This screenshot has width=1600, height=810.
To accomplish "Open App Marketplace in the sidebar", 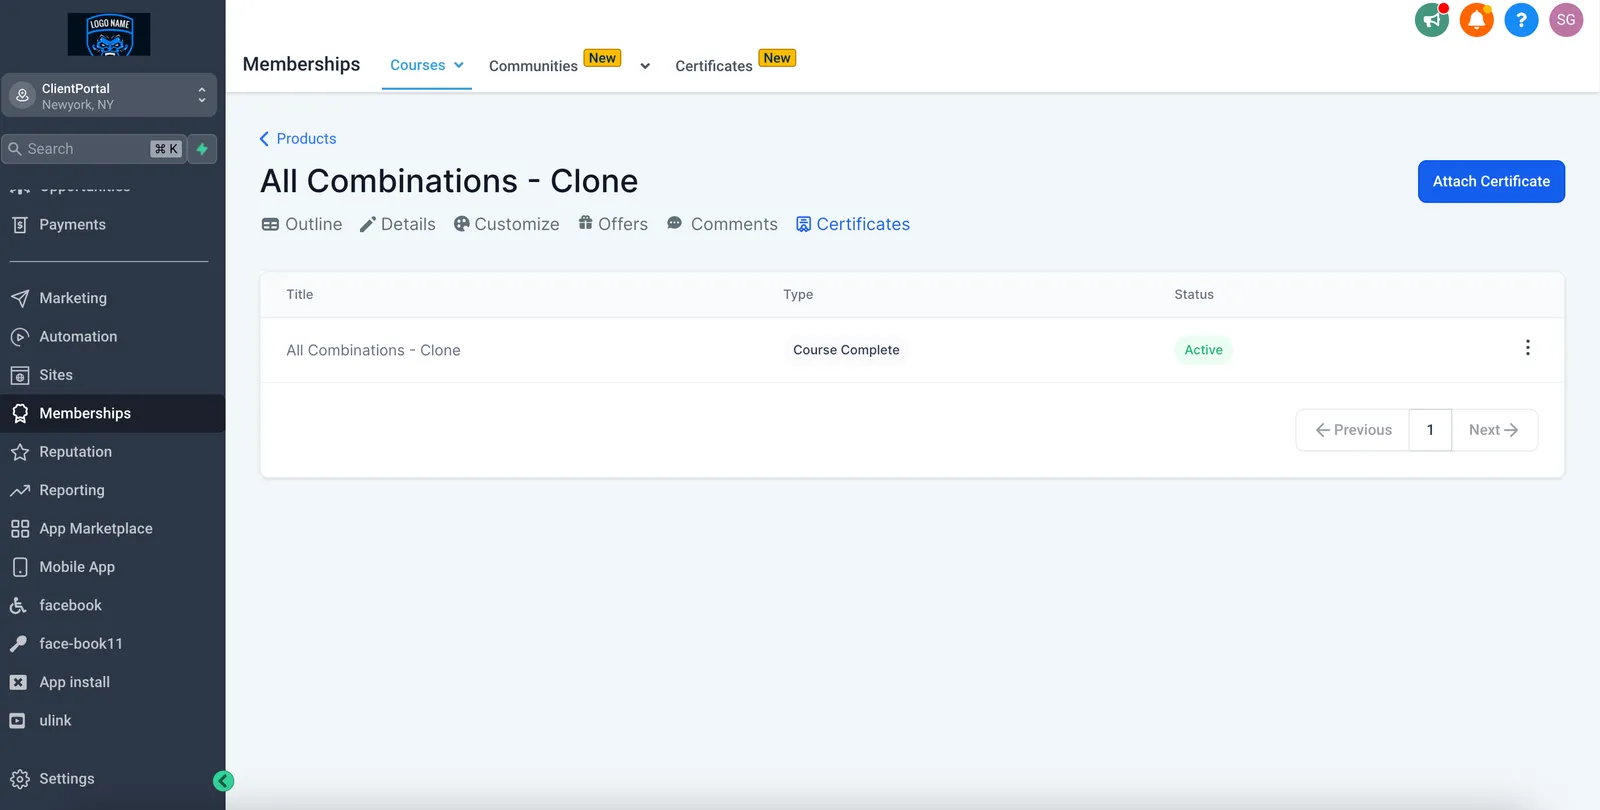I will click(x=112, y=529).
